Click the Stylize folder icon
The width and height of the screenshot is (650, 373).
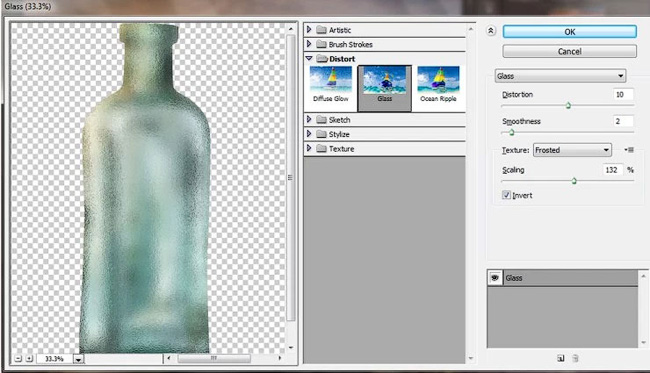[x=321, y=134]
